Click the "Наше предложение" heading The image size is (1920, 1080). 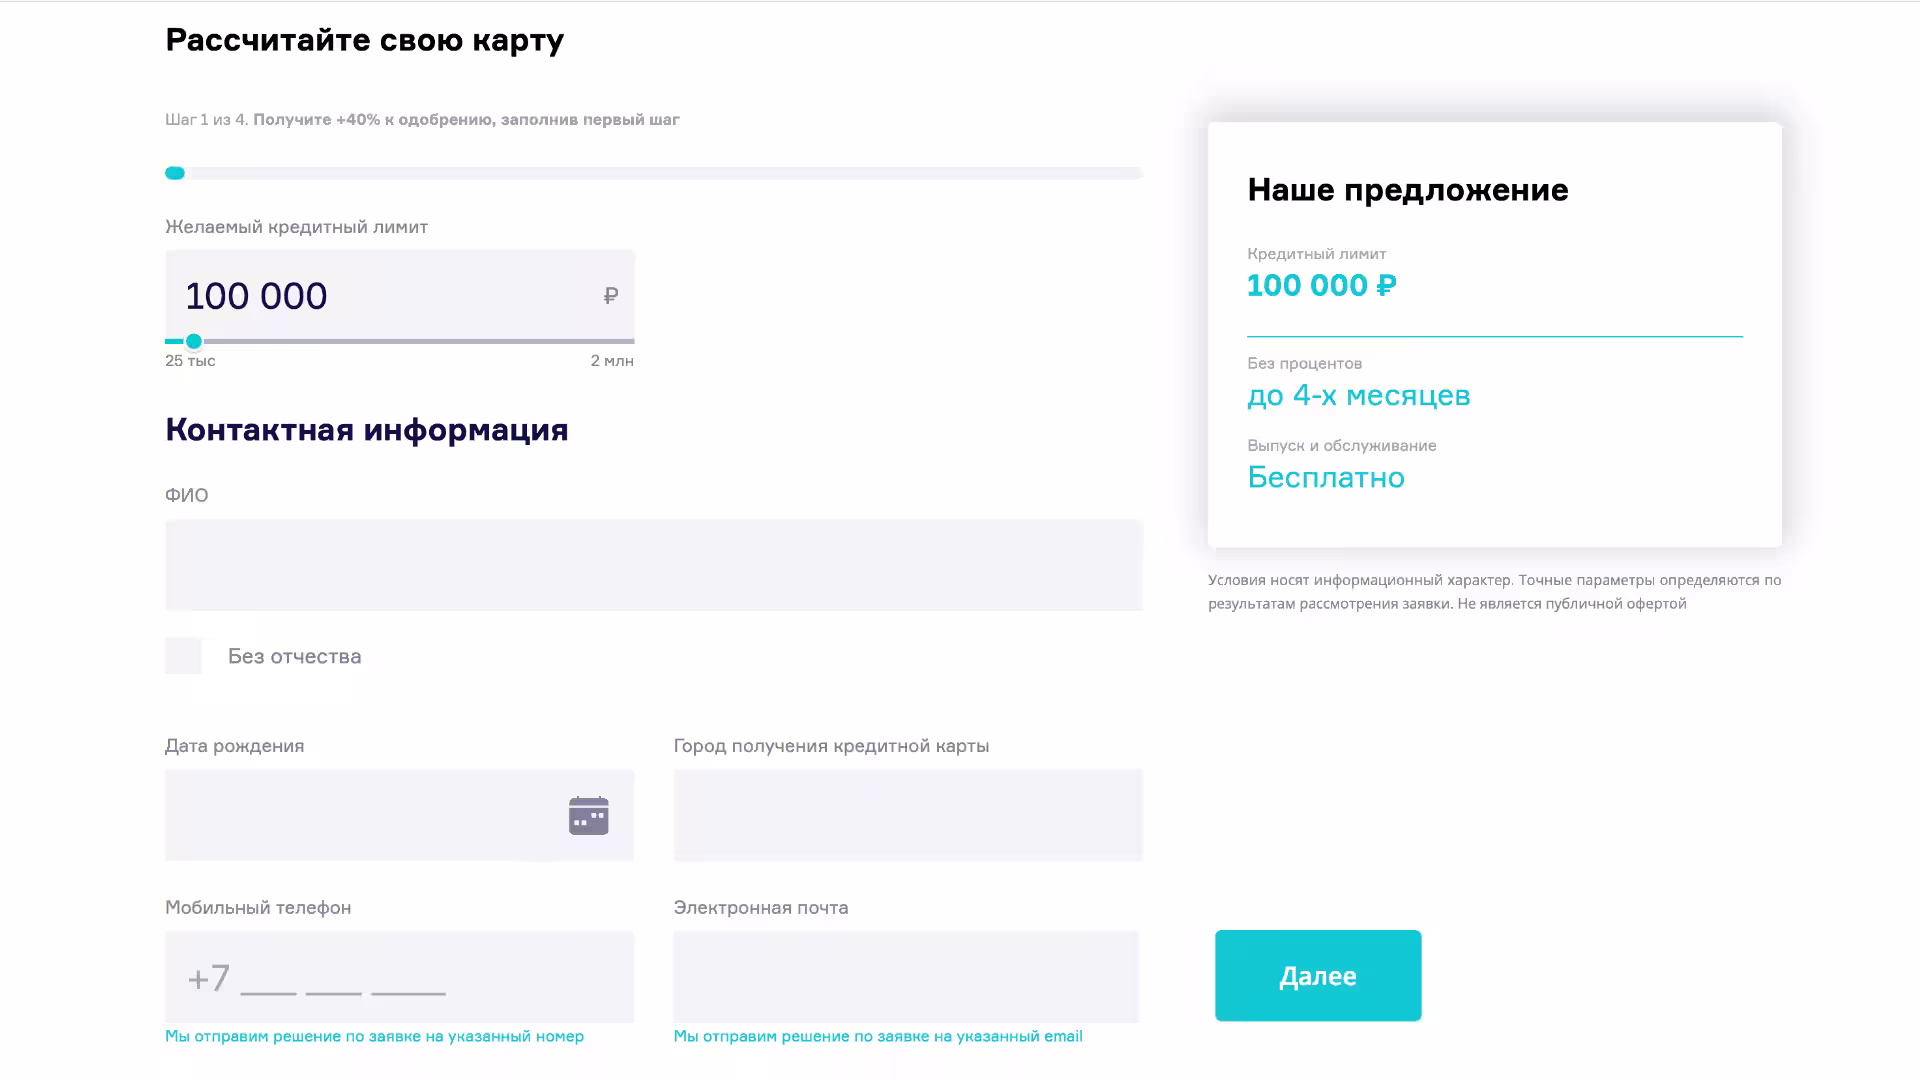point(1407,190)
